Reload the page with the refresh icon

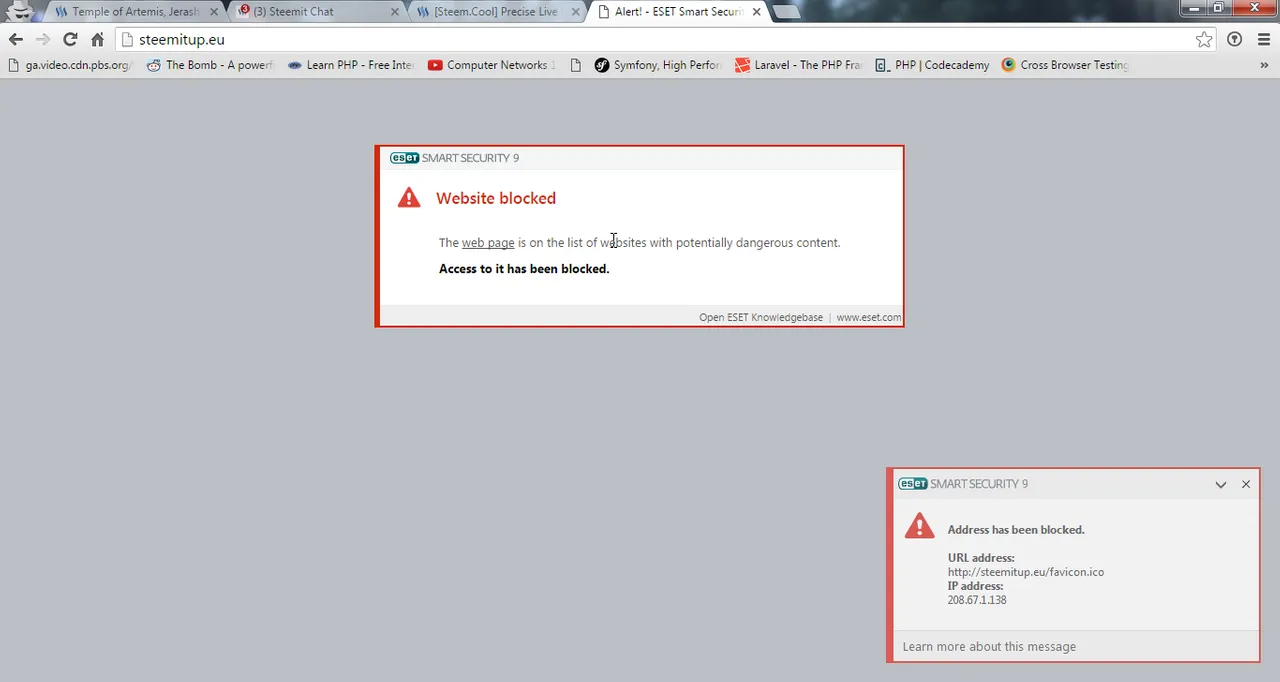[x=70, y=40]
